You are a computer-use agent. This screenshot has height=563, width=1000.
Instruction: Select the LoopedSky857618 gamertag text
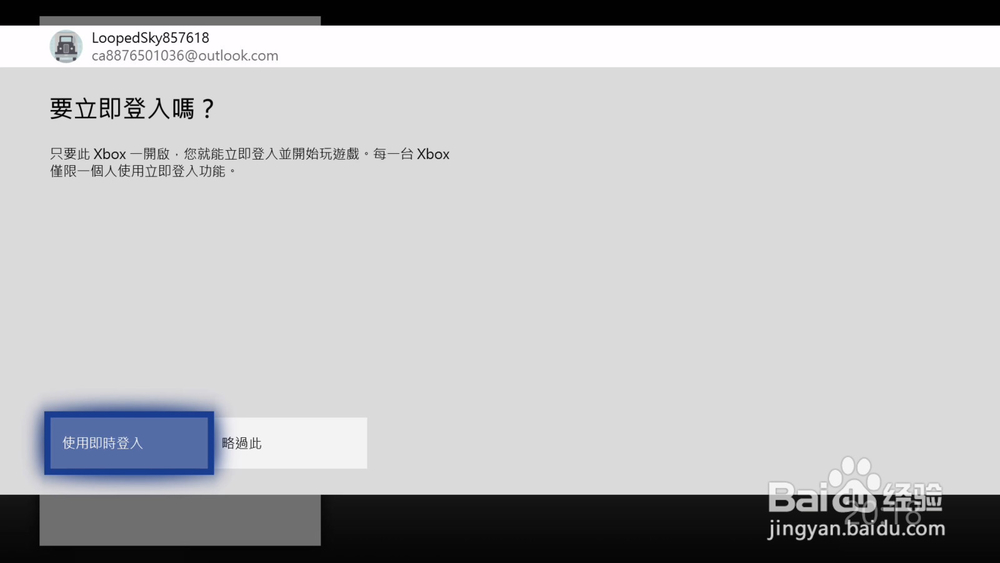tap(151, 38)
